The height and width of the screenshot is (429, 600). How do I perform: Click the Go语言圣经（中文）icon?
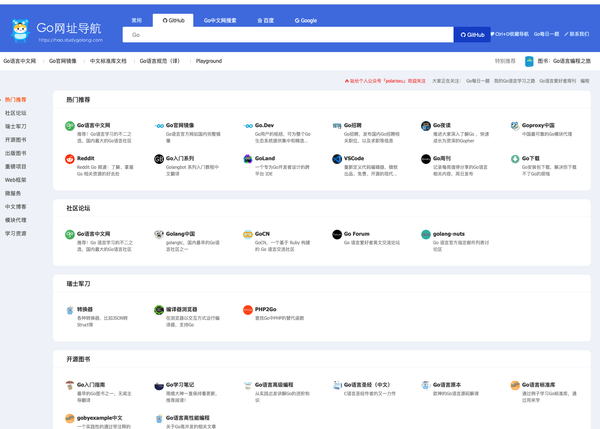pyautogui.click(x=337, y=385)
